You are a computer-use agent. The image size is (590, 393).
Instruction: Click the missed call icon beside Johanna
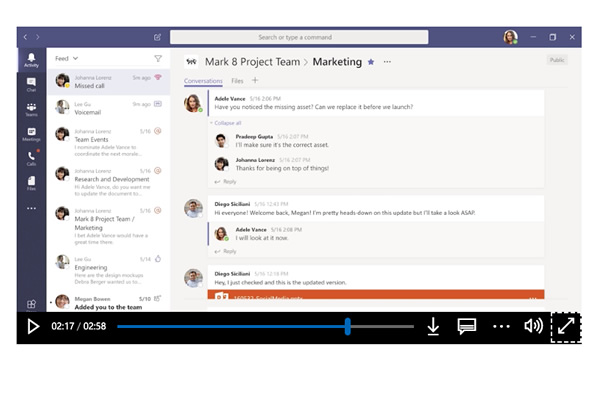click(158, 77)
